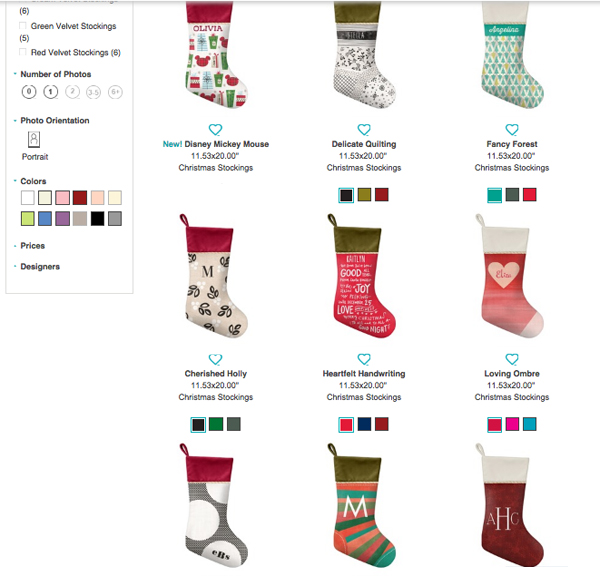
Task: Add Heartfelt Handwriting to favorites
Action: (x=364, y=359)
